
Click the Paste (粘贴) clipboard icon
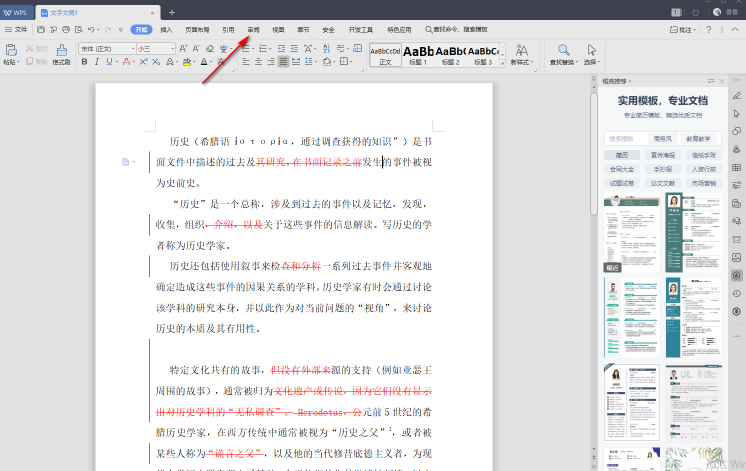point(11,49)
